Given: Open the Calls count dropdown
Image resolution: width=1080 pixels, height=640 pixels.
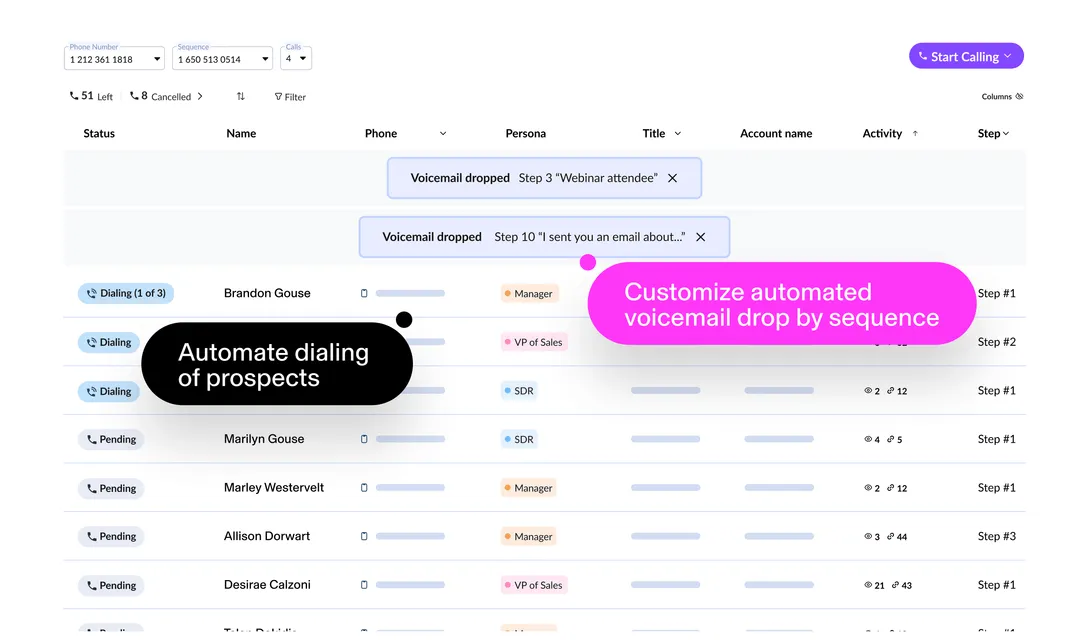Looking at the screenshot, I should [305, 58].
